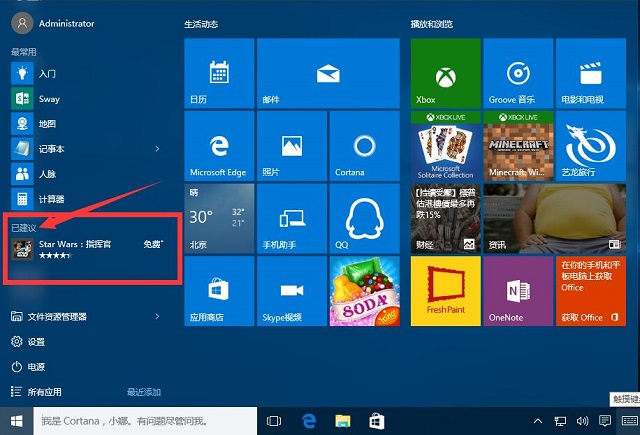Open 地图 maps app

[86, 124]
